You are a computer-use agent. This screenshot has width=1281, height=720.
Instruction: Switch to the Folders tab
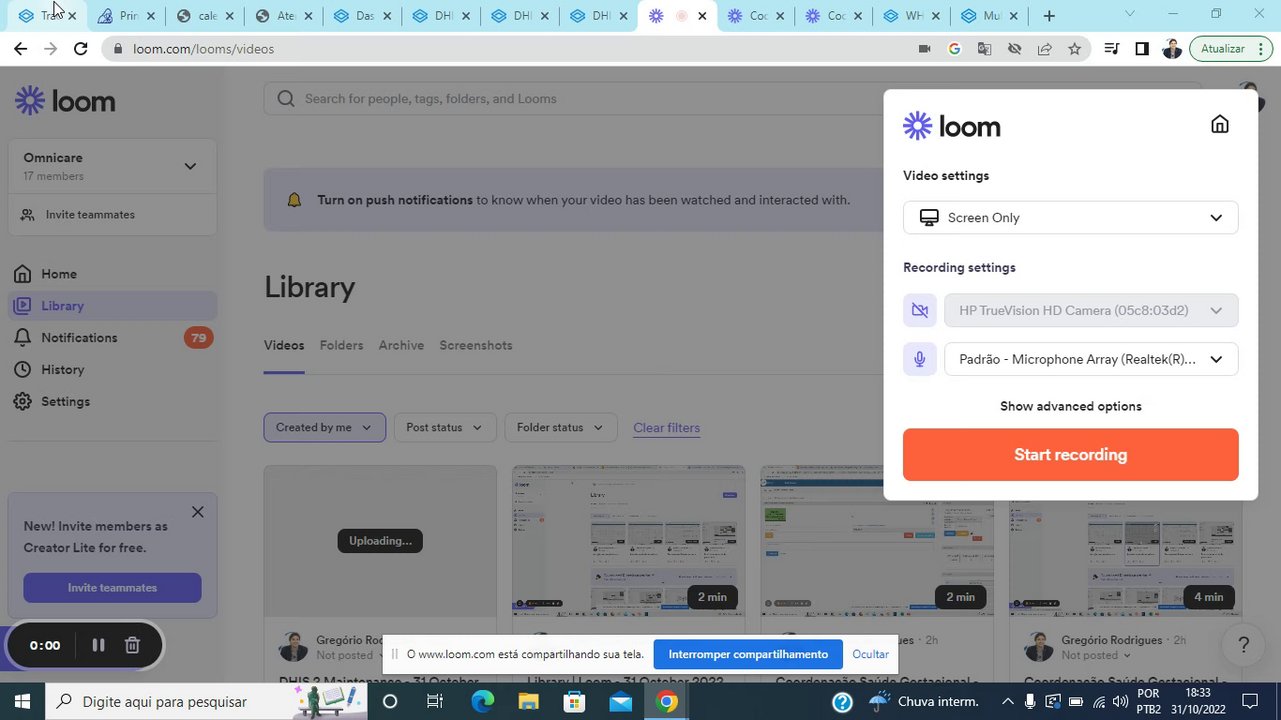(x=341, y=345)
